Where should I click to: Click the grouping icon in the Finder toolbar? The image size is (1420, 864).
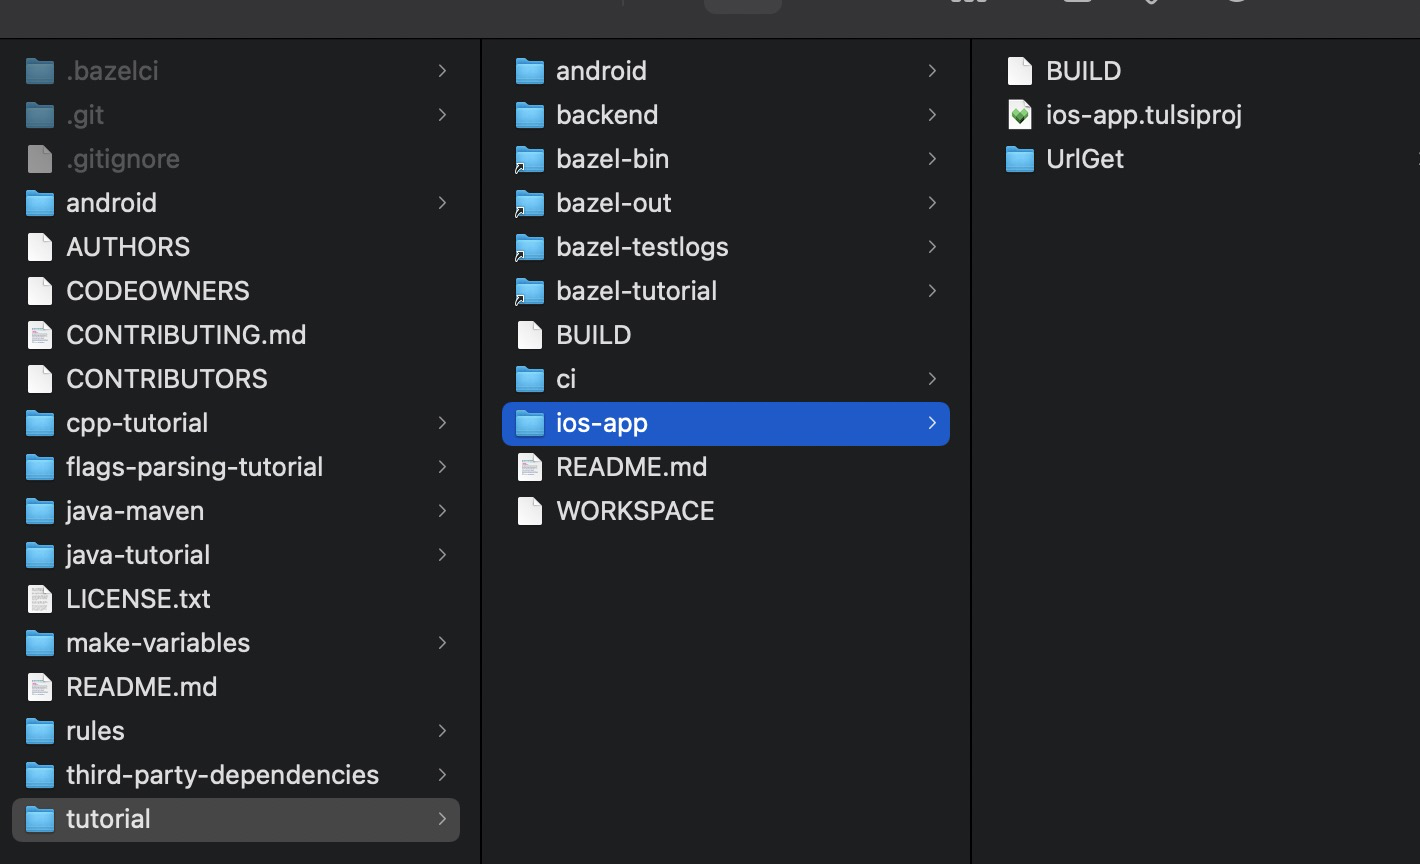pos(966,5)
